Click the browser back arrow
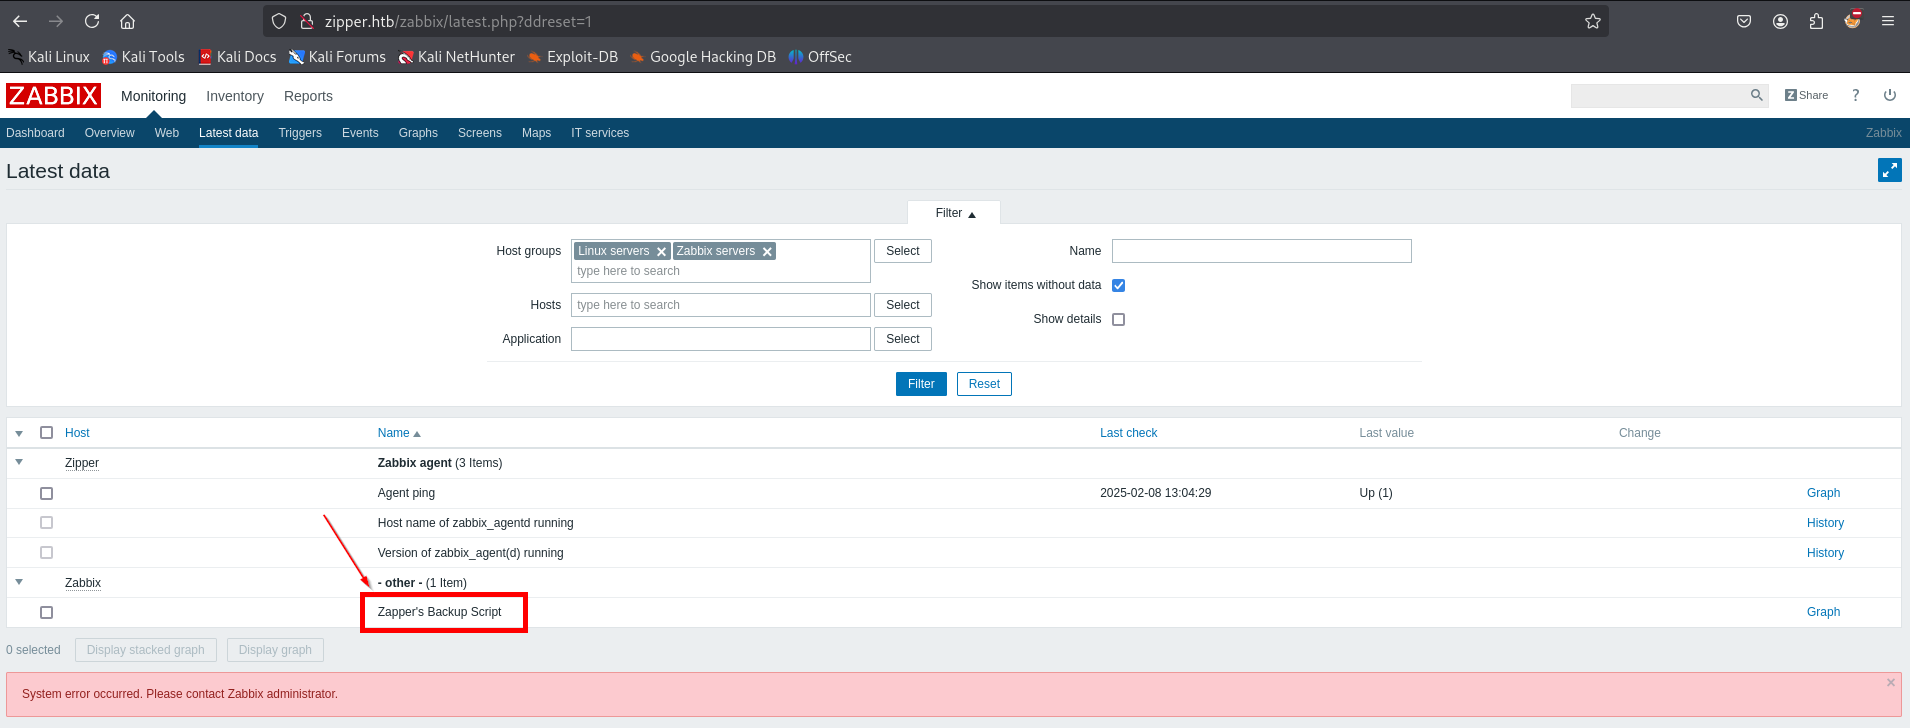The width and height of the screenshot is (1910, 728). click(x=20, y=21)
